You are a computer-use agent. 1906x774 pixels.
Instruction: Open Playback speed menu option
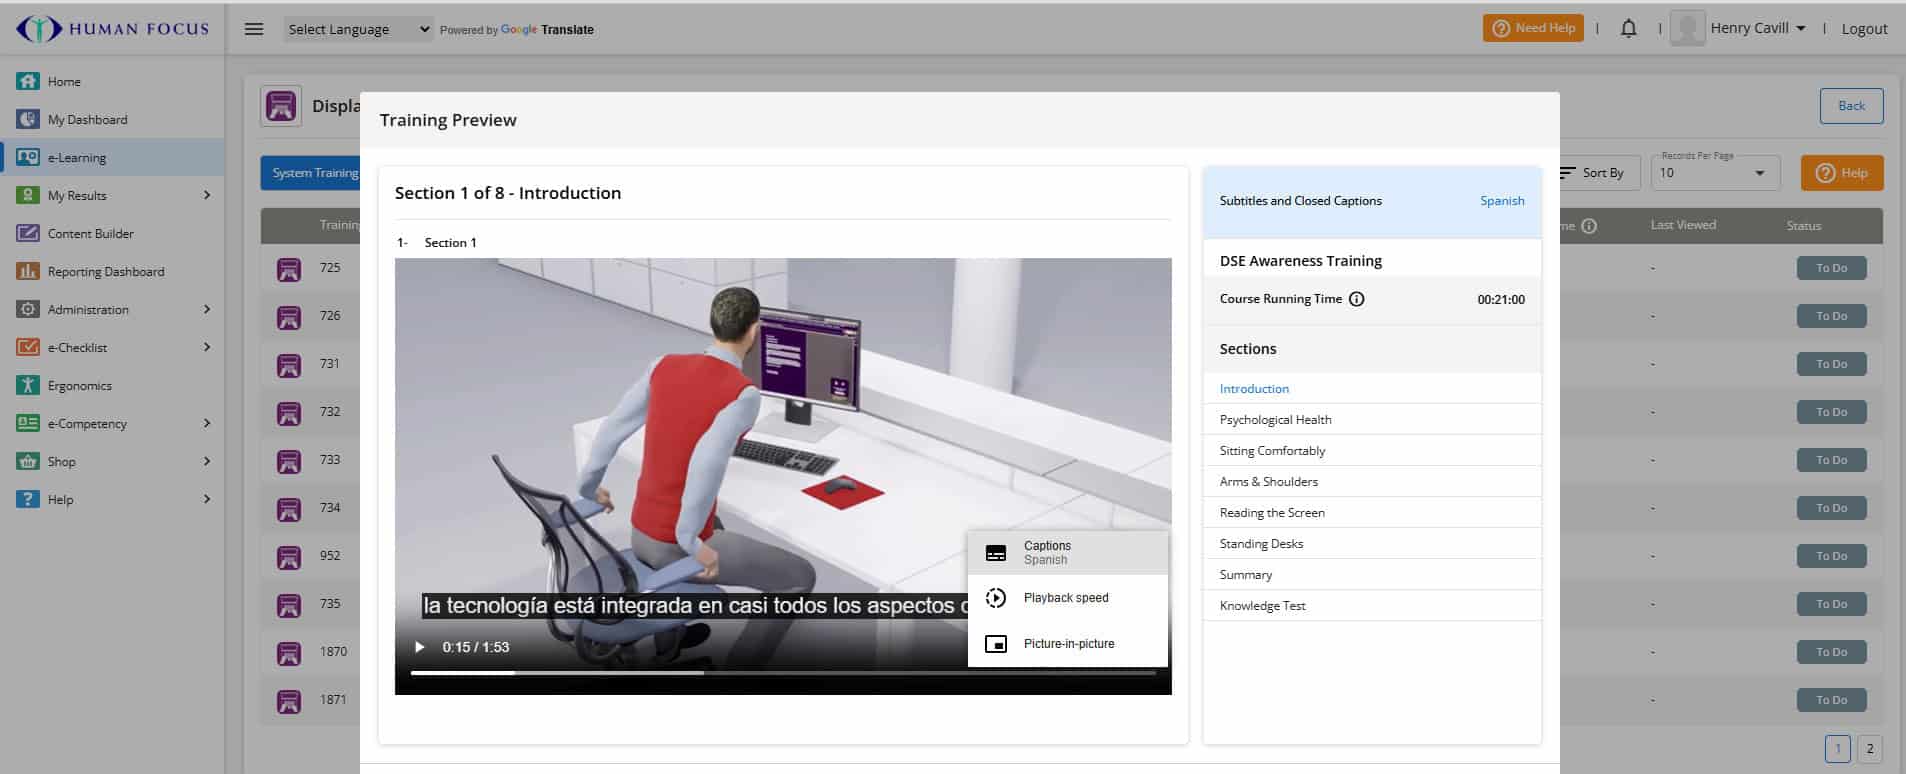click(1067, 598)
